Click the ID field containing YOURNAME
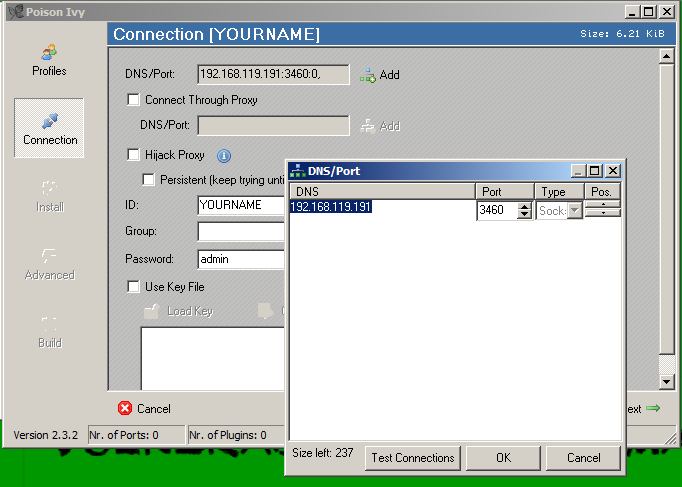This screenshot has width=682, height=487. tap(241, 205)
